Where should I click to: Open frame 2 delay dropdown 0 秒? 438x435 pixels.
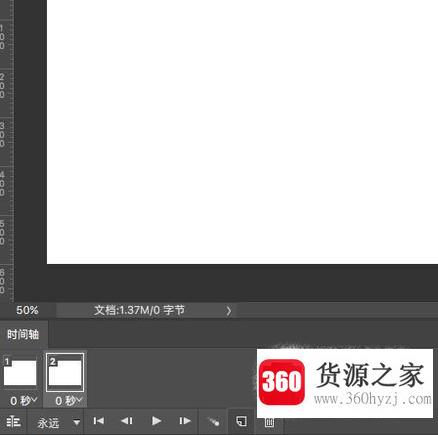tap(68, 400)
